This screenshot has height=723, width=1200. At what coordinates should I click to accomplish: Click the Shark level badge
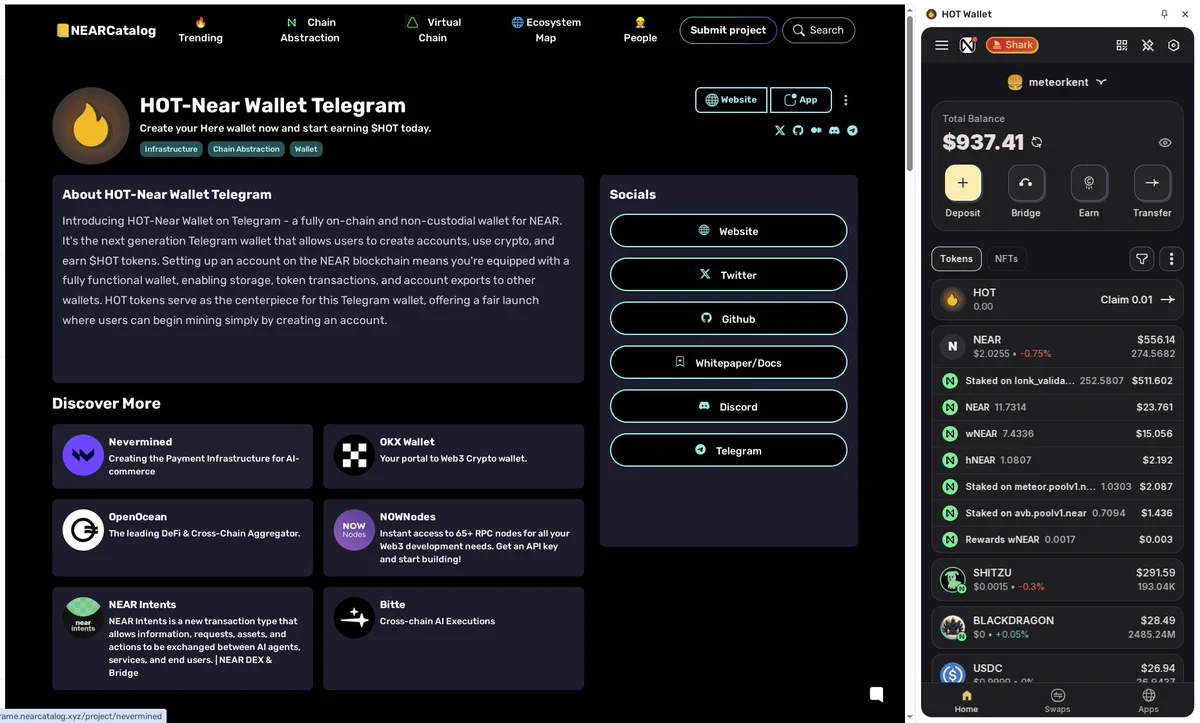[1012, 45]
